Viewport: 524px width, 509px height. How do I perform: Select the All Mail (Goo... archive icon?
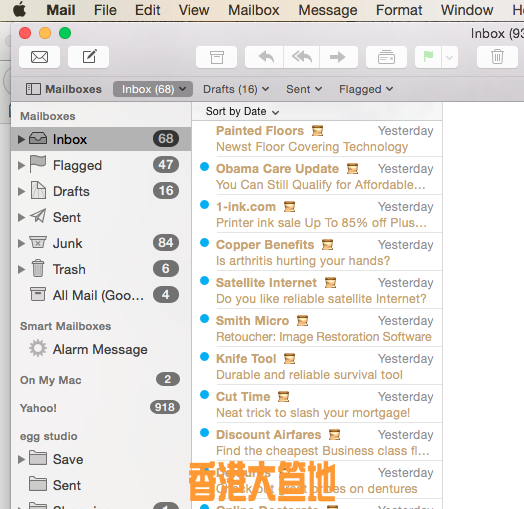pos(38,294)
